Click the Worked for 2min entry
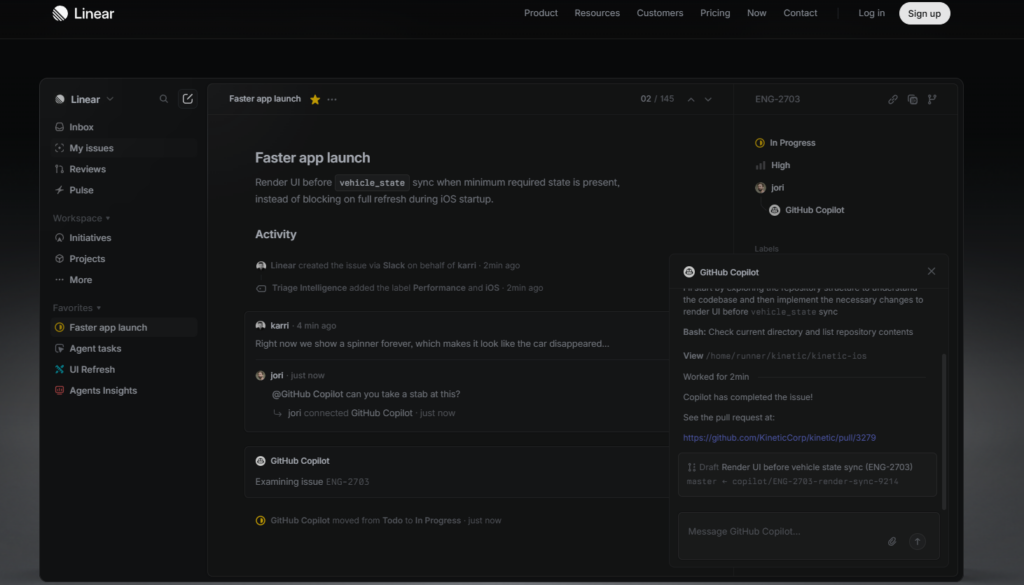1024x585 pixels. coord(716,377)
